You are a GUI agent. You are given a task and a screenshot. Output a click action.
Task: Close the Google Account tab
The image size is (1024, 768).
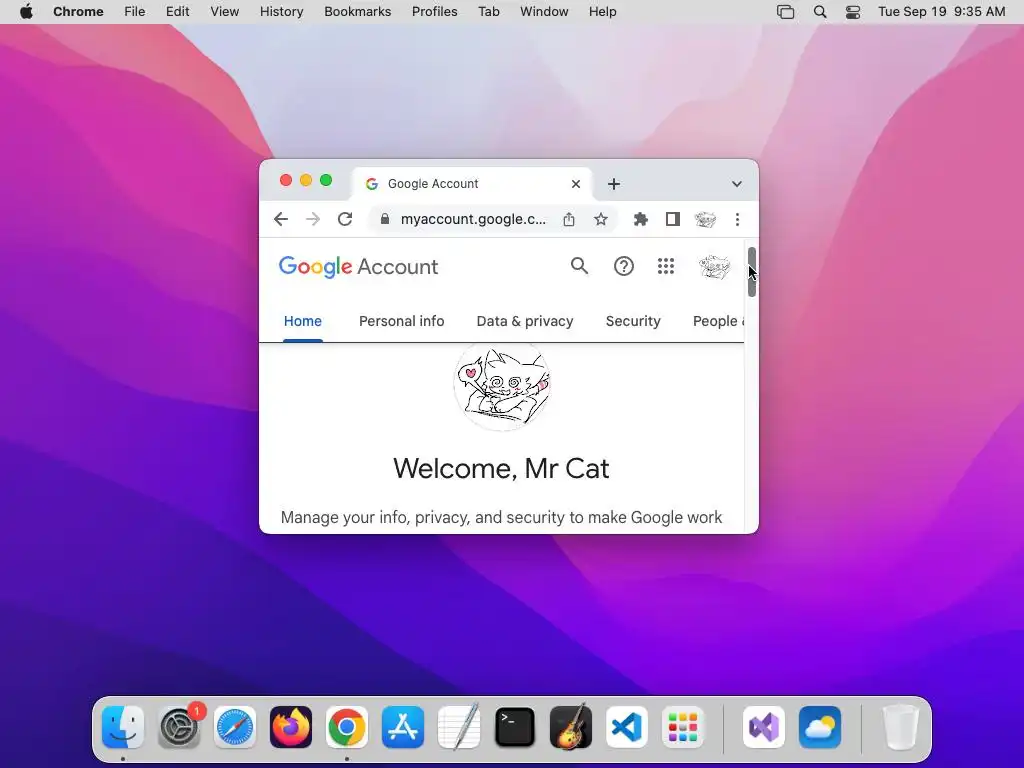pos(575,184)
